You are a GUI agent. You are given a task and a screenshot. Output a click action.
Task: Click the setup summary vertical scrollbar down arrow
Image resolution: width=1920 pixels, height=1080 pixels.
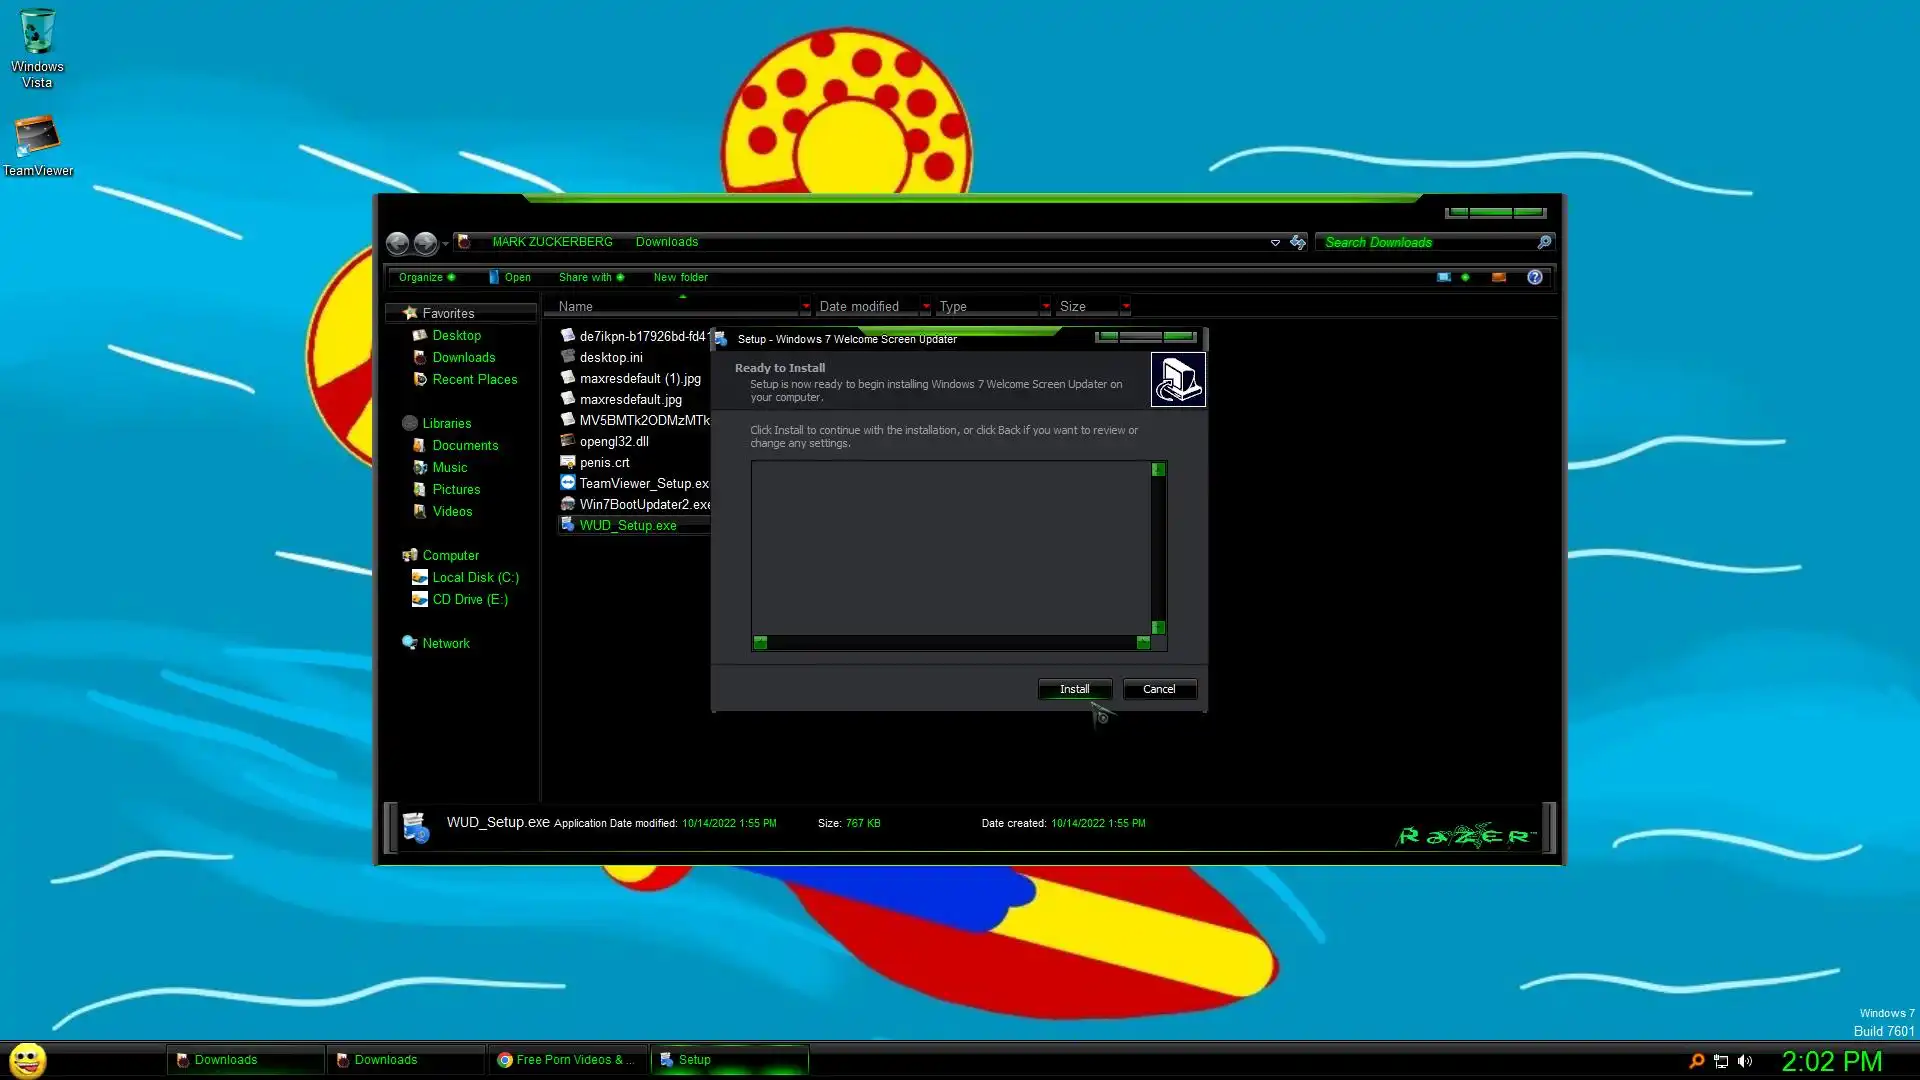[x=1158, y=627]
